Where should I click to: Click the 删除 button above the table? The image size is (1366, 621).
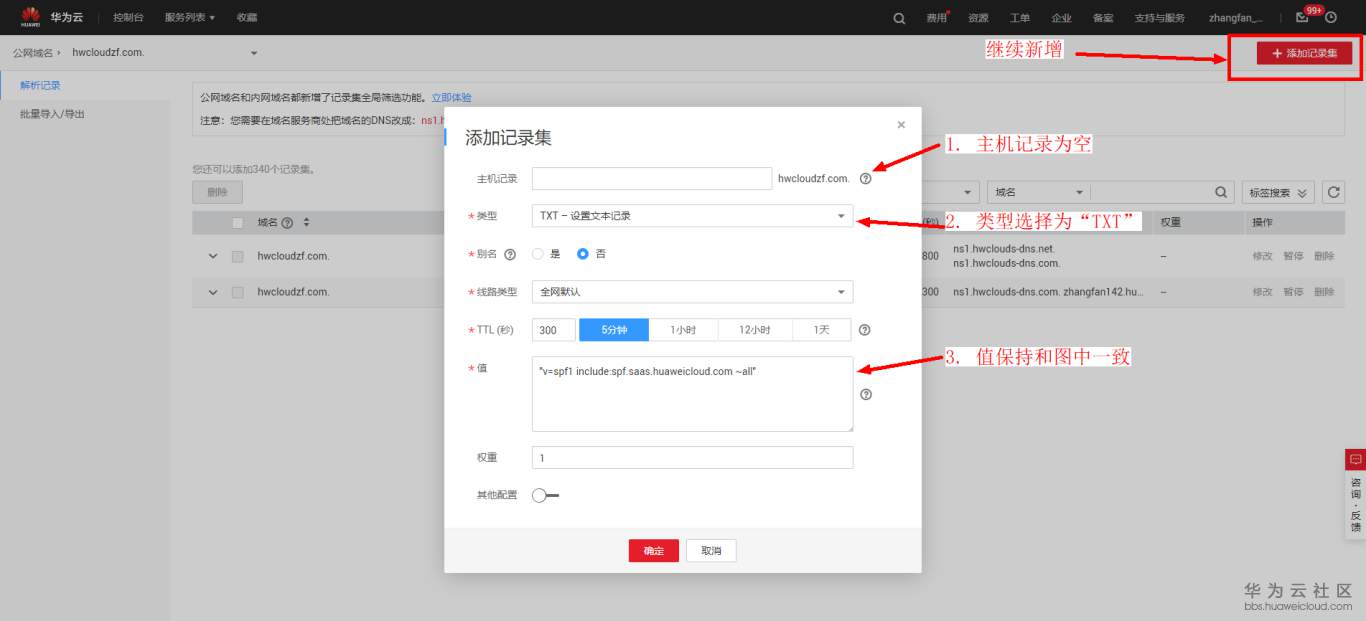[x=217, y=192]
